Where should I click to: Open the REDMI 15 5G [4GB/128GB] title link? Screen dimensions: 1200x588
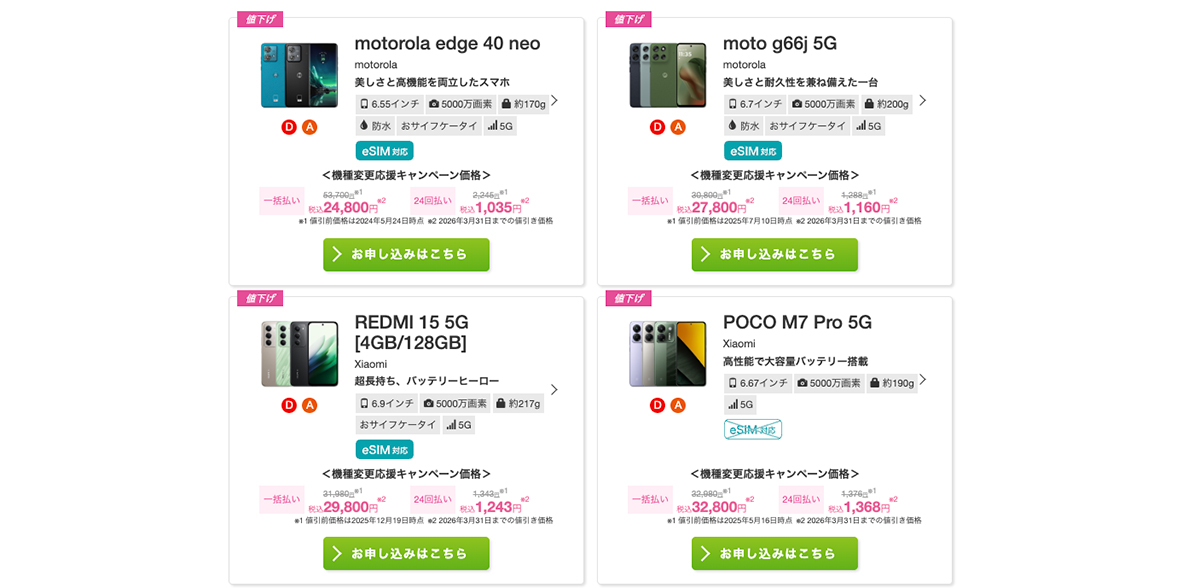tap(411, 332)
